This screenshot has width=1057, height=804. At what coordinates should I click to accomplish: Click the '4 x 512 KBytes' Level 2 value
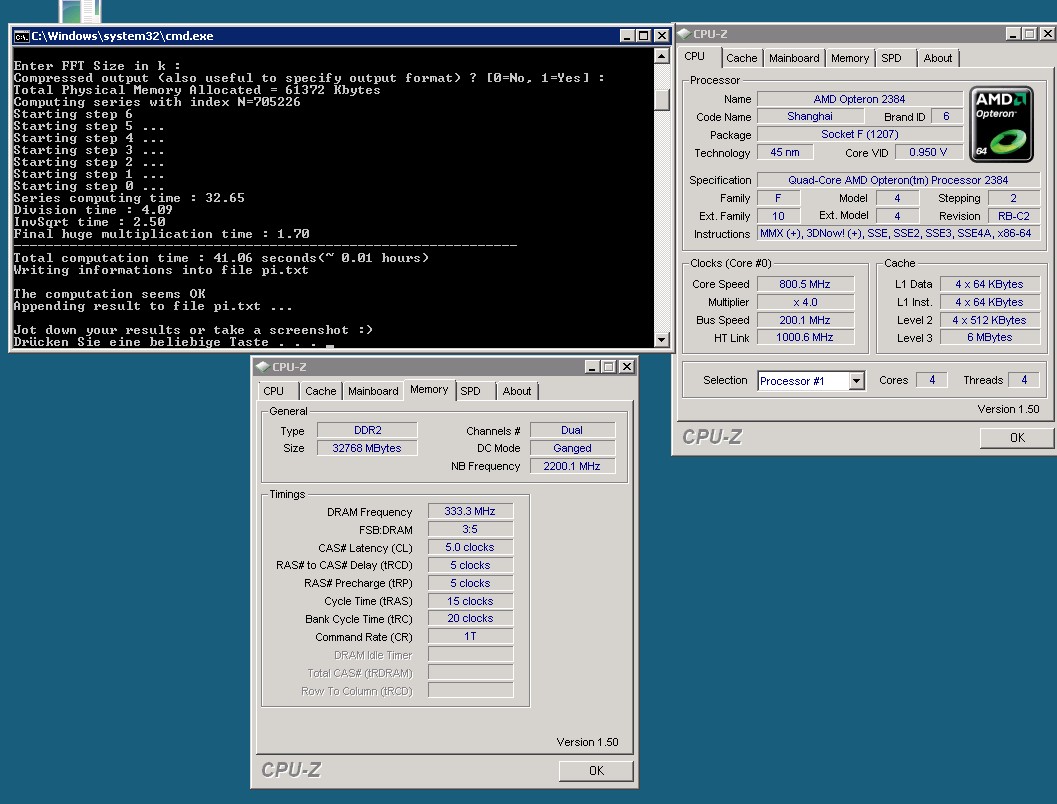click(989, 320)
